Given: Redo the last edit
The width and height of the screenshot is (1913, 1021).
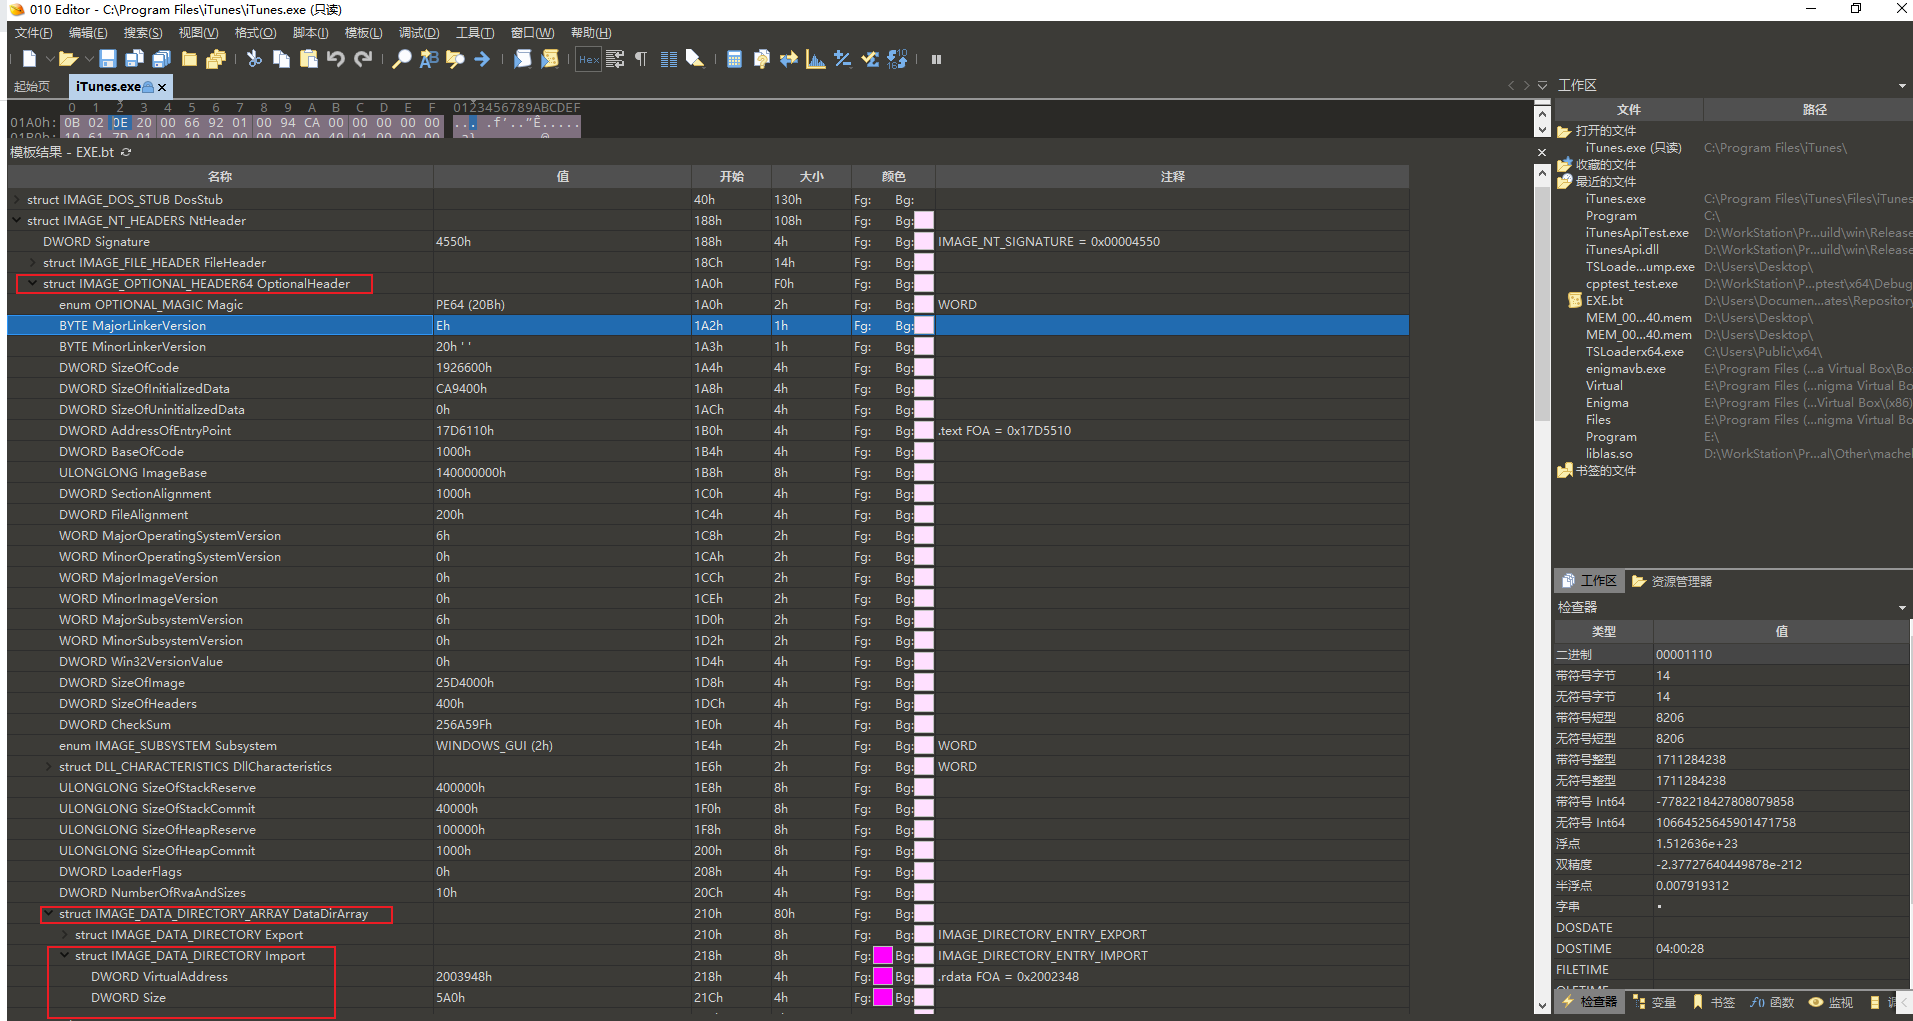Looking at the screenshot, I should point(363,59).
